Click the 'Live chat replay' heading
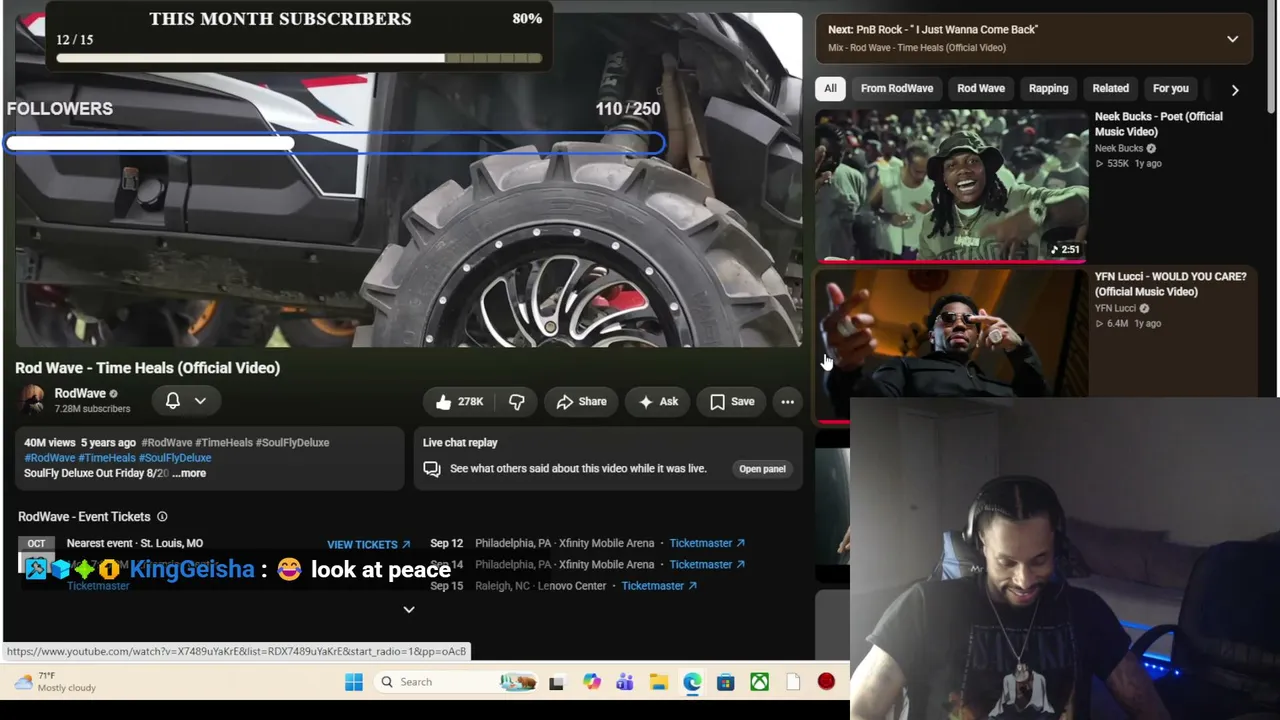This screenshot has height=720, width=1280. click(460, 442)
